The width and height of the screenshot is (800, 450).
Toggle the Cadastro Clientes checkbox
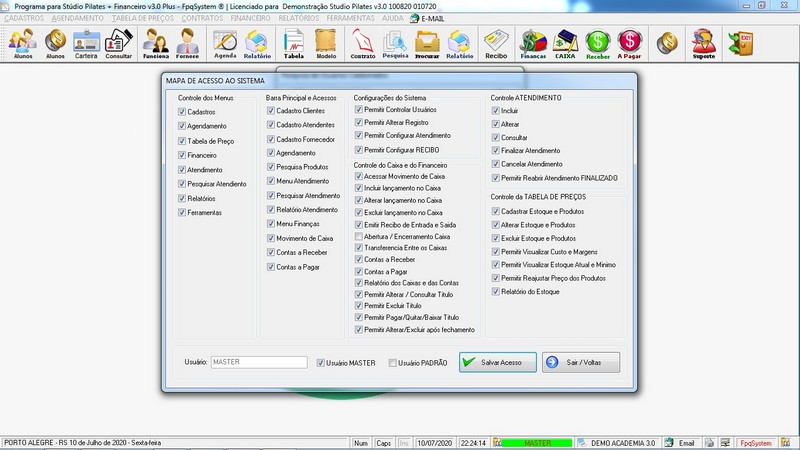click(271, 110)
